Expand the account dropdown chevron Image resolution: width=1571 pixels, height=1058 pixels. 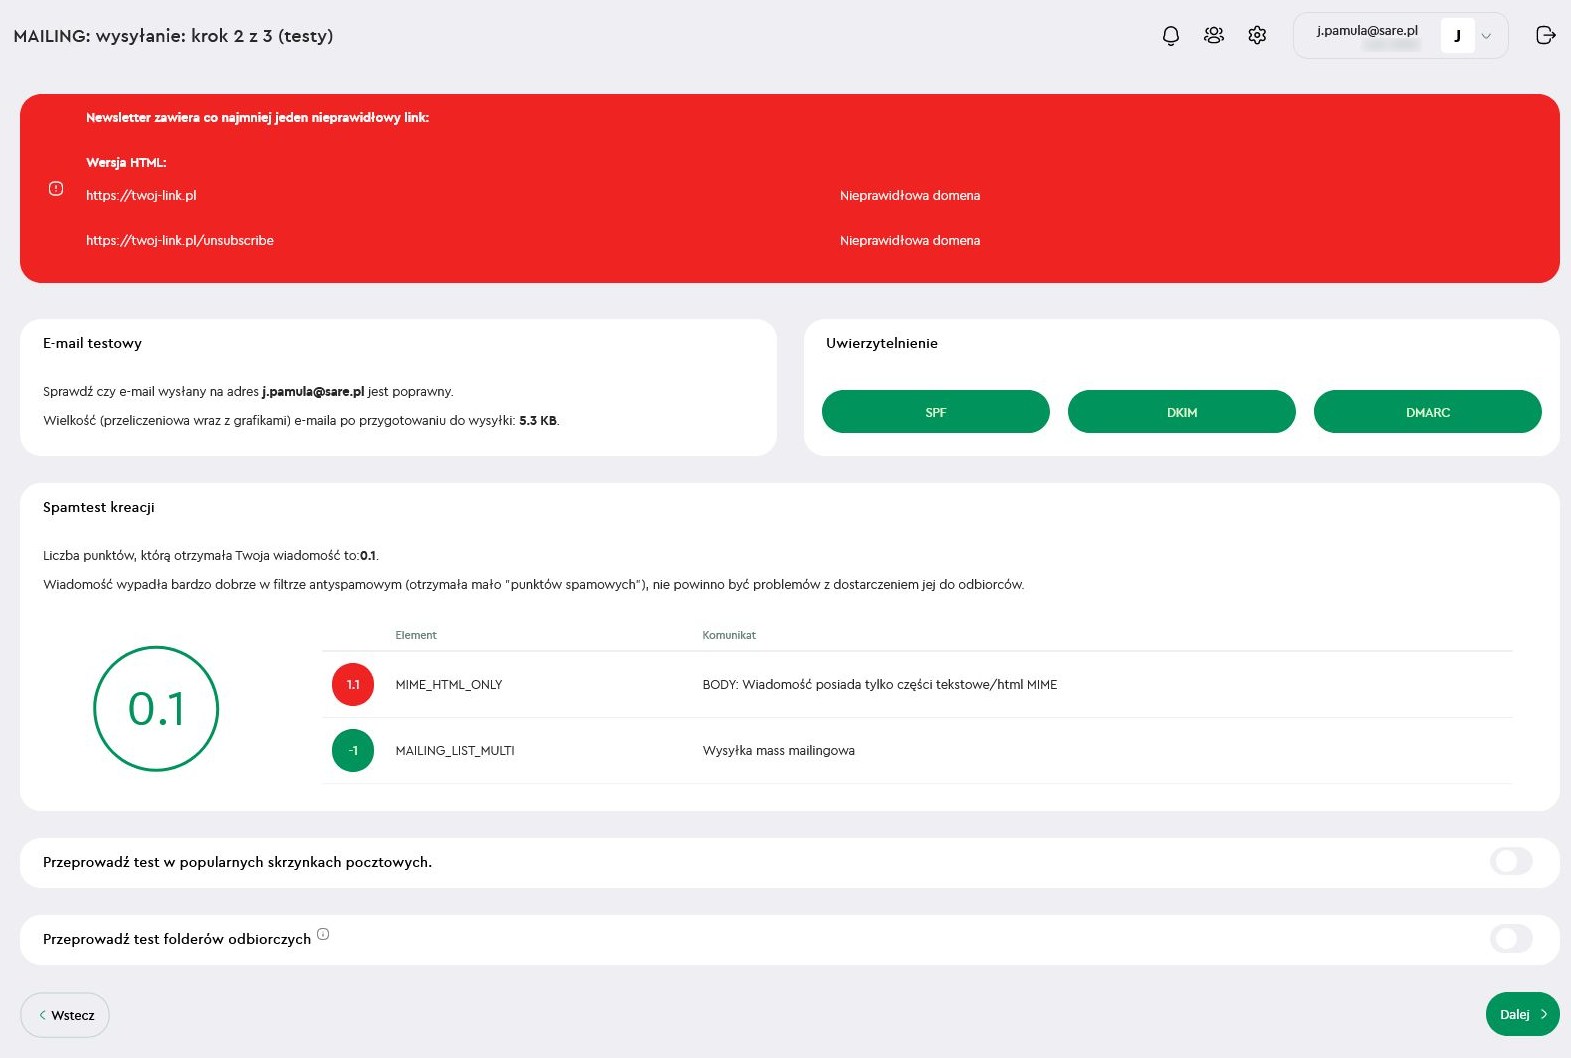click(x=1486, y=37)
